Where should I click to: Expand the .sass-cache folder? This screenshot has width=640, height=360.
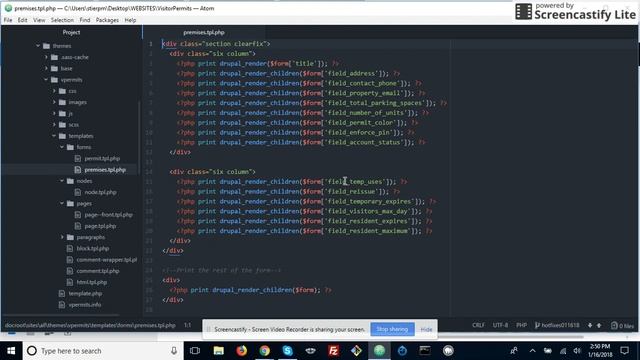46,57
